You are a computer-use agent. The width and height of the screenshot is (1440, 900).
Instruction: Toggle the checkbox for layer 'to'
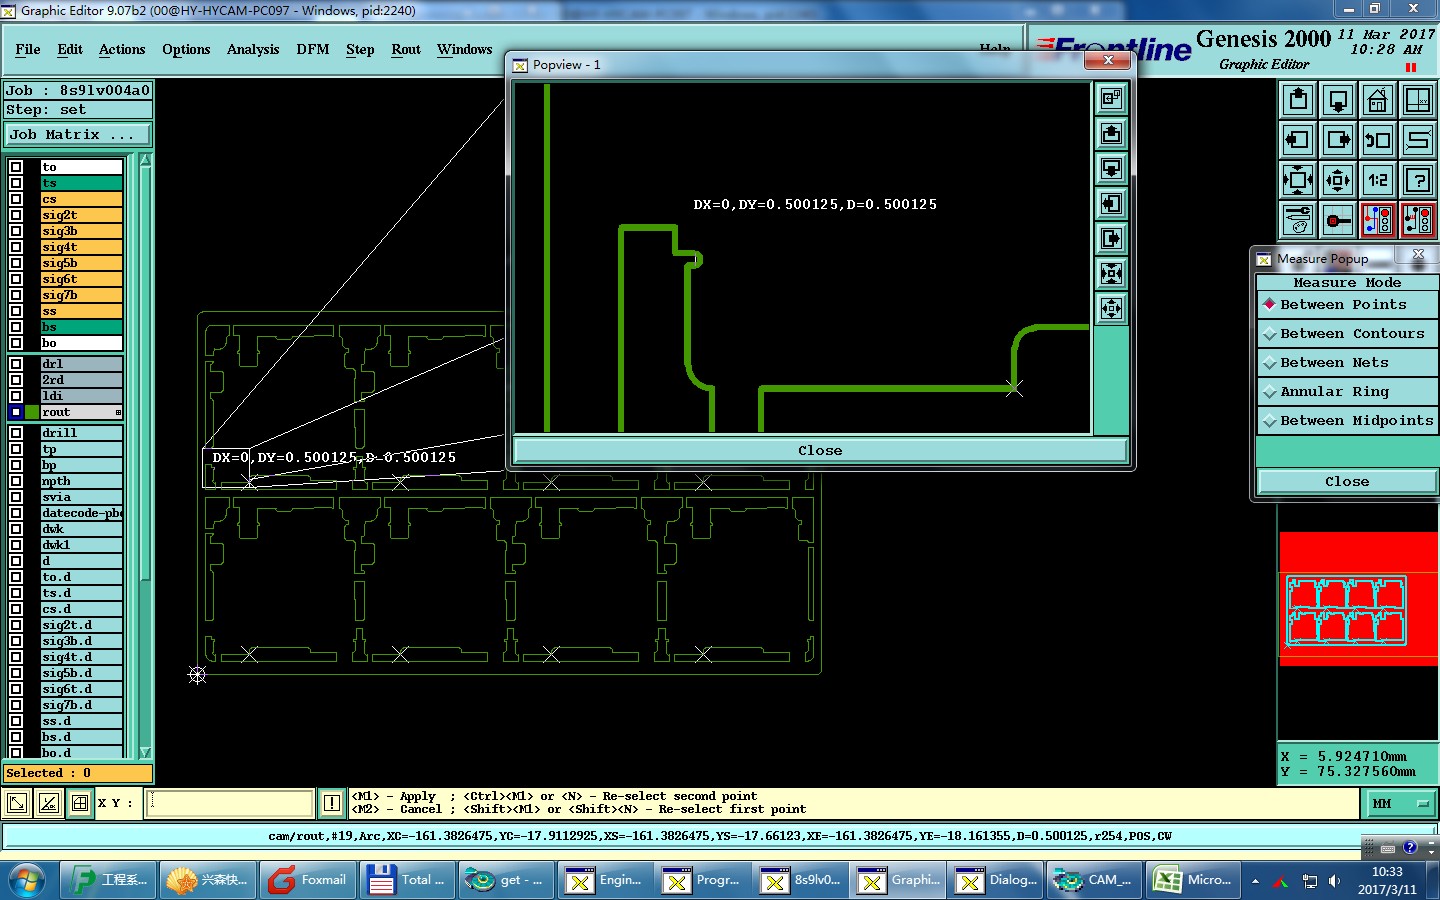[16, 167]
